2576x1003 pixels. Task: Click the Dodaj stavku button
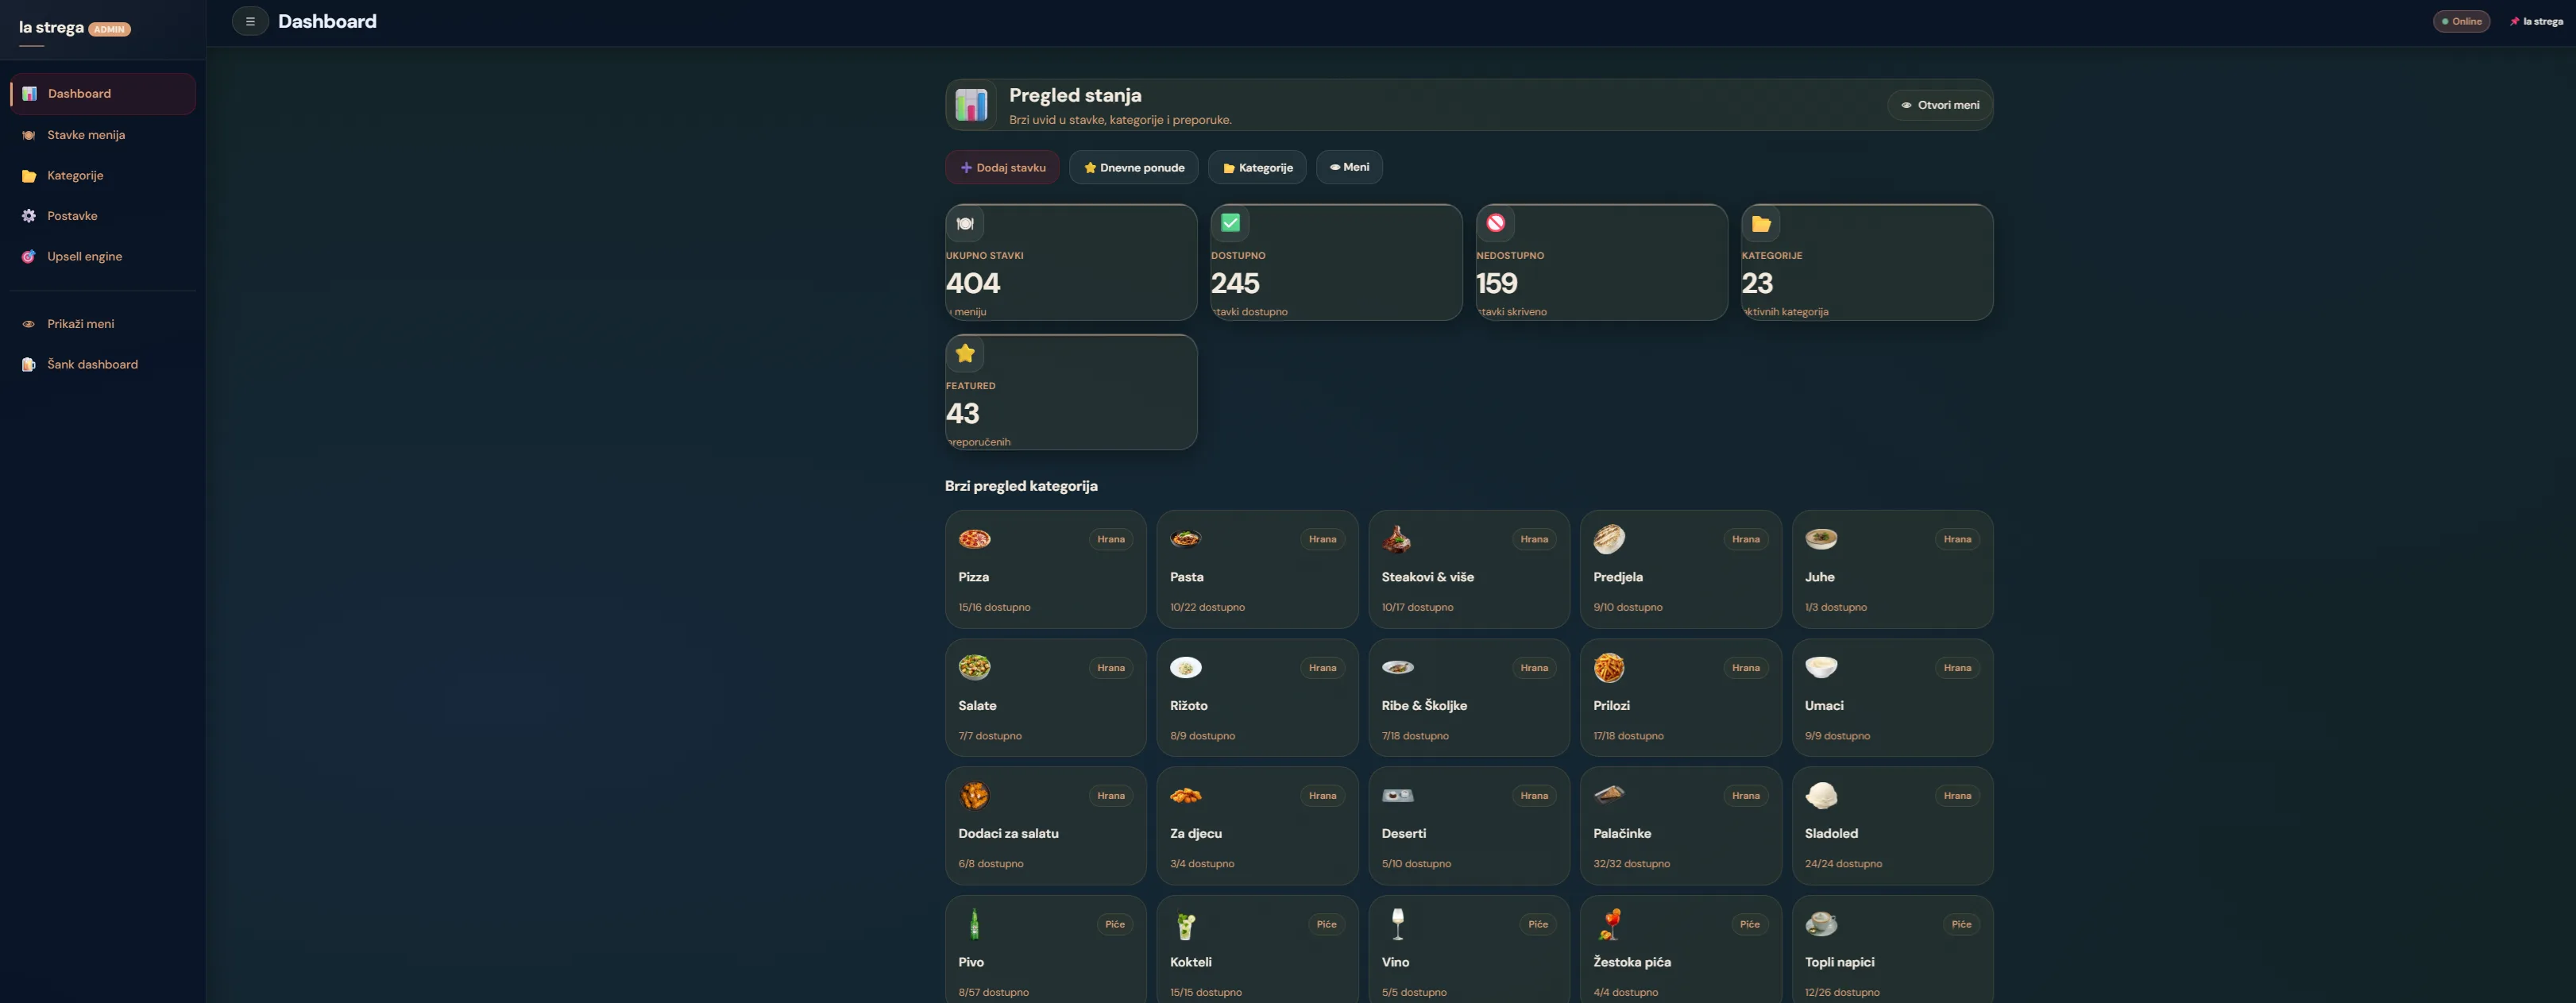pyautogui.click(x=1002, y=168)
